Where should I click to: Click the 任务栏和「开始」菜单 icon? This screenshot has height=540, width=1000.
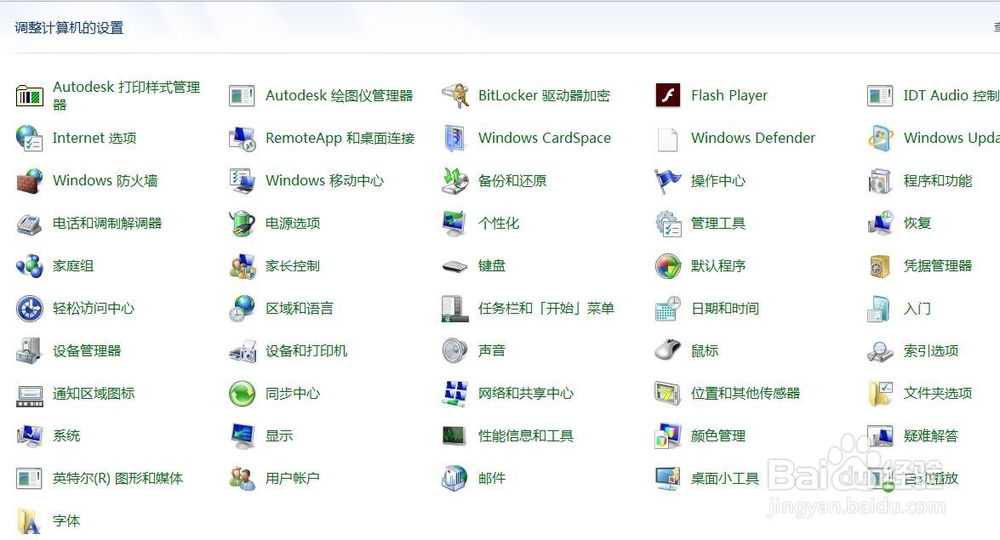coord(455,309)
